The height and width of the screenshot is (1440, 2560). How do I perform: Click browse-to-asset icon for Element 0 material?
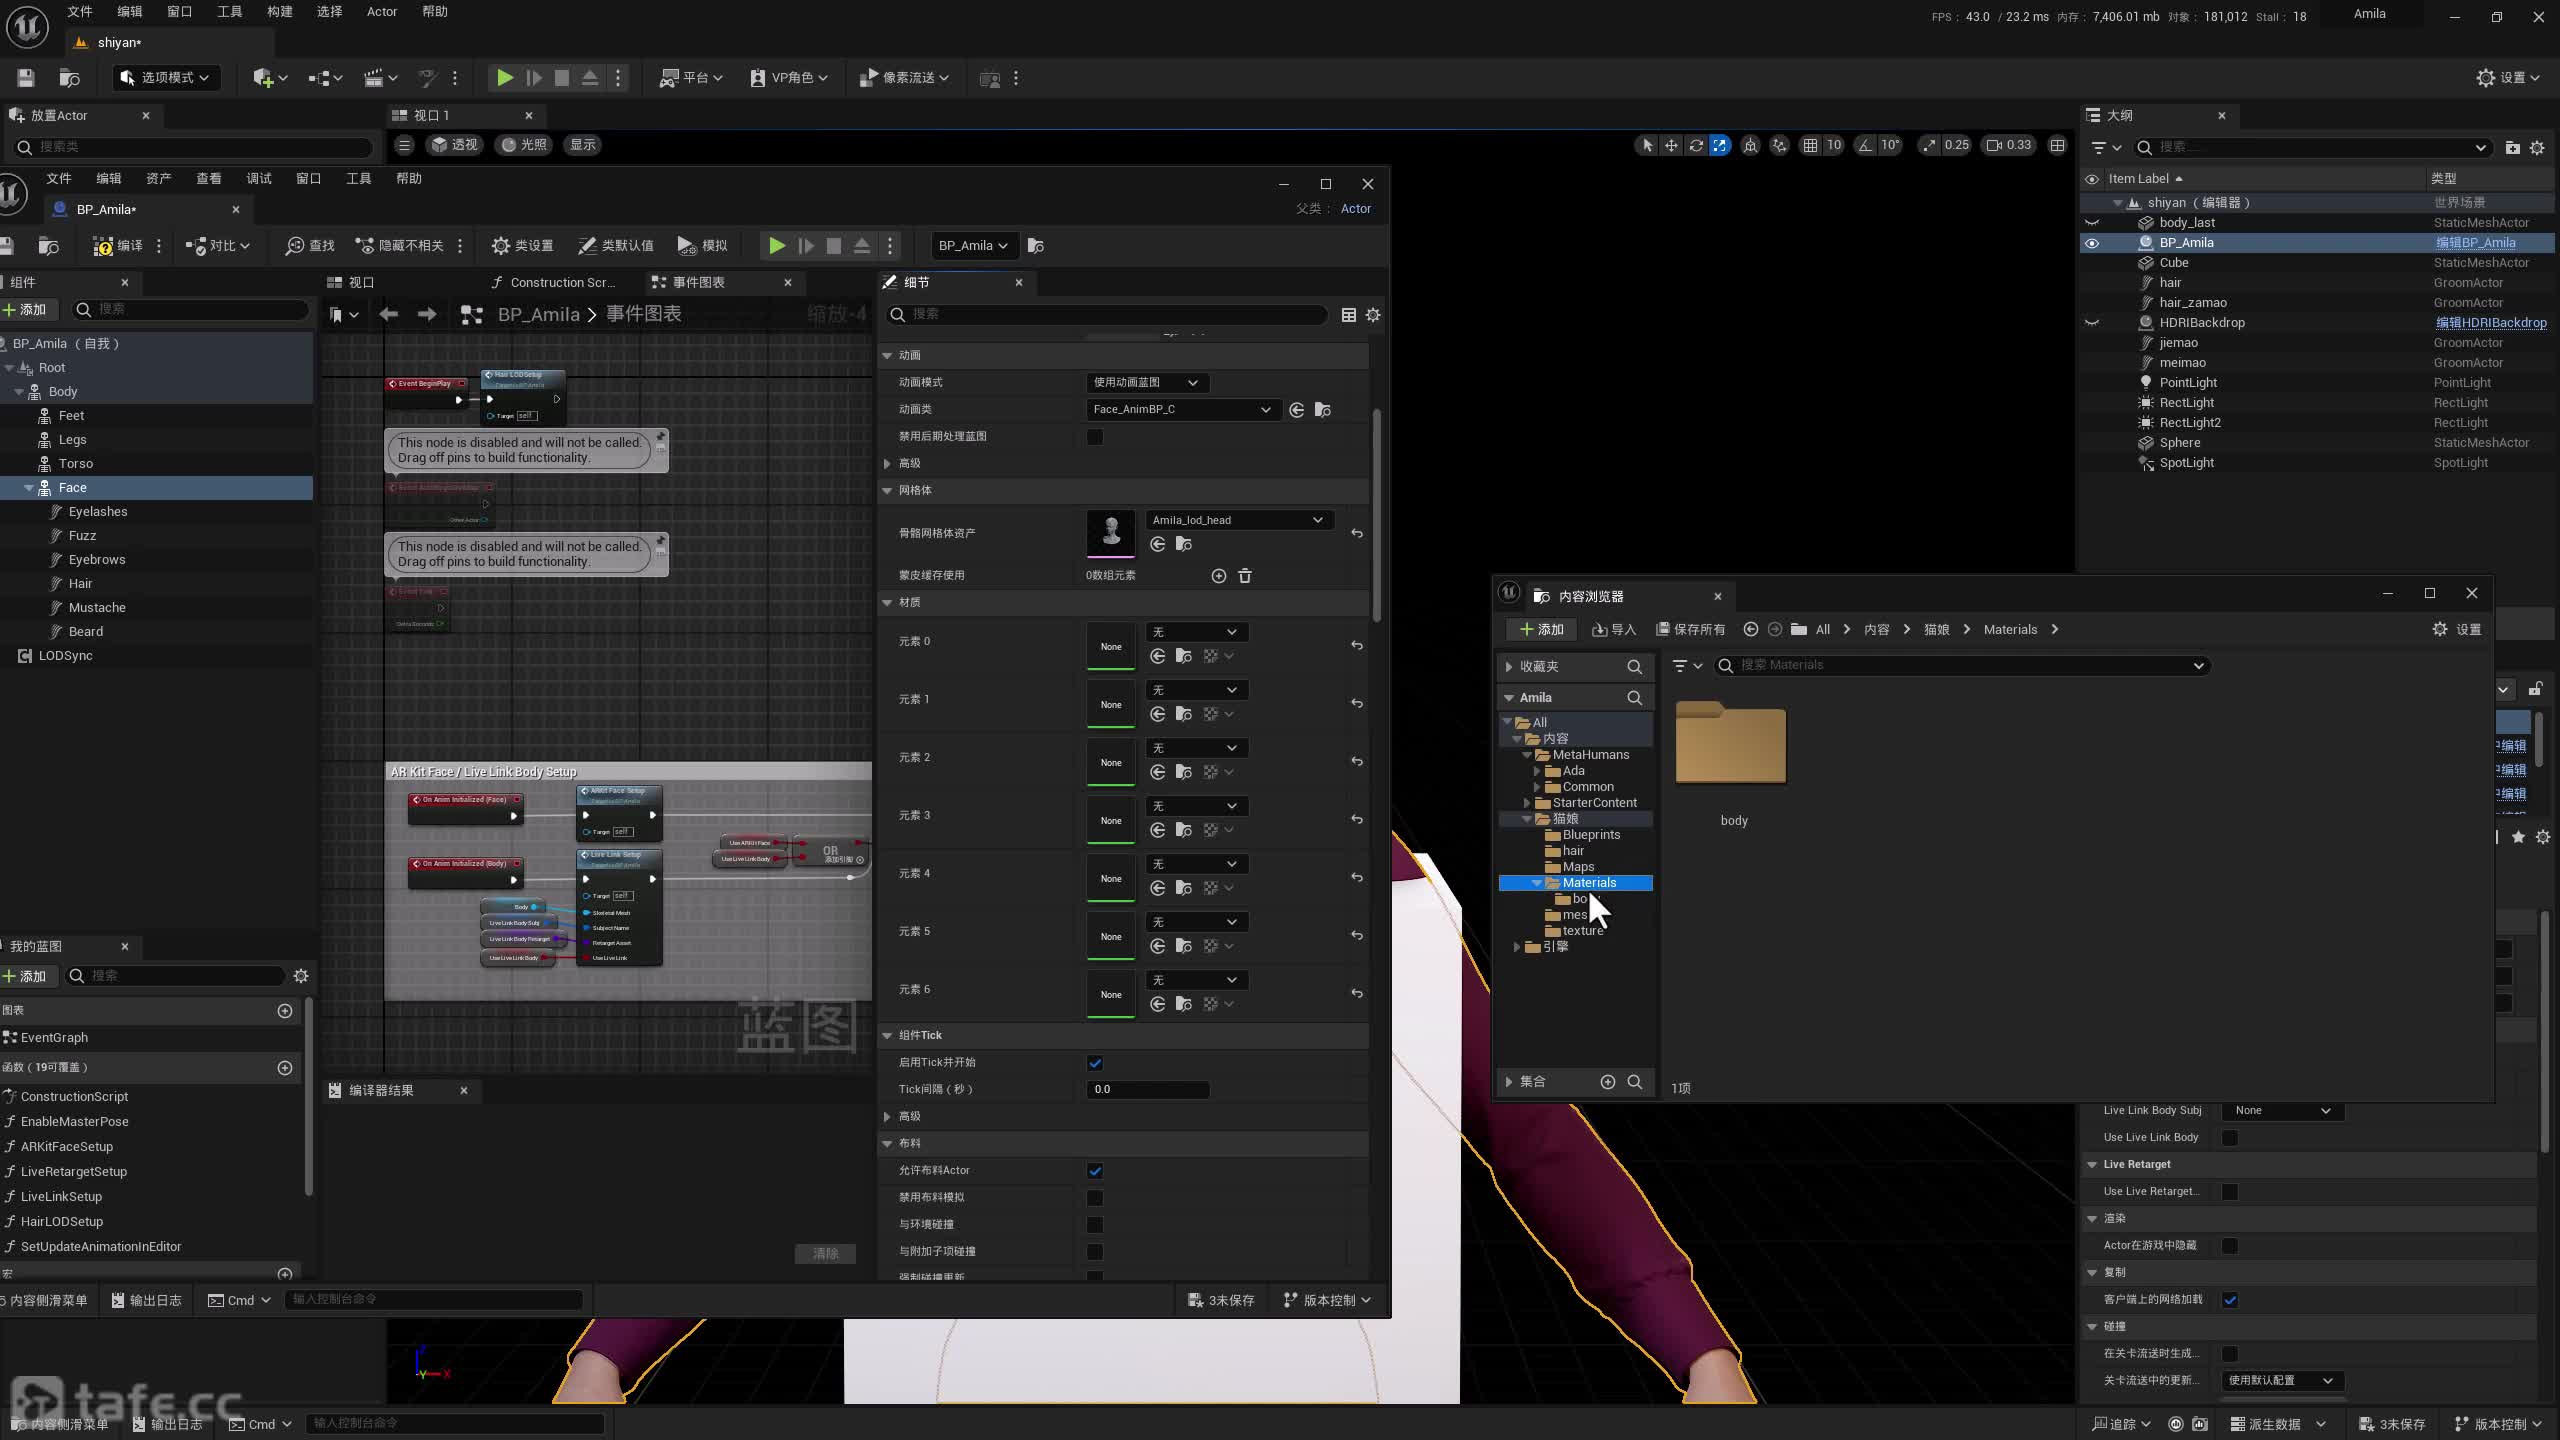1184,656
